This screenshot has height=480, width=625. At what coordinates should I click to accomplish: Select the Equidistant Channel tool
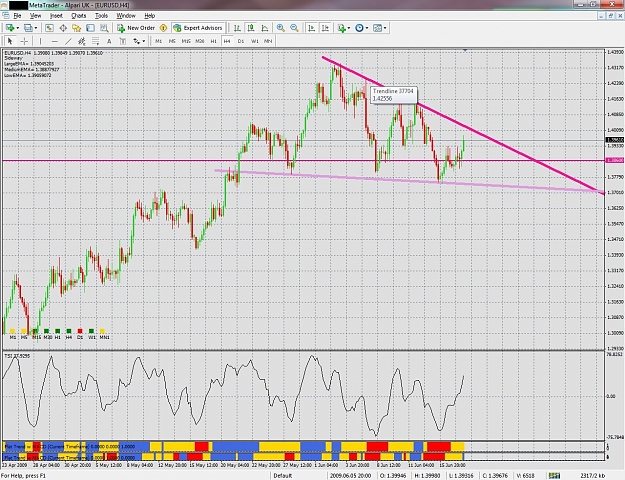click(x=82, y=41)
